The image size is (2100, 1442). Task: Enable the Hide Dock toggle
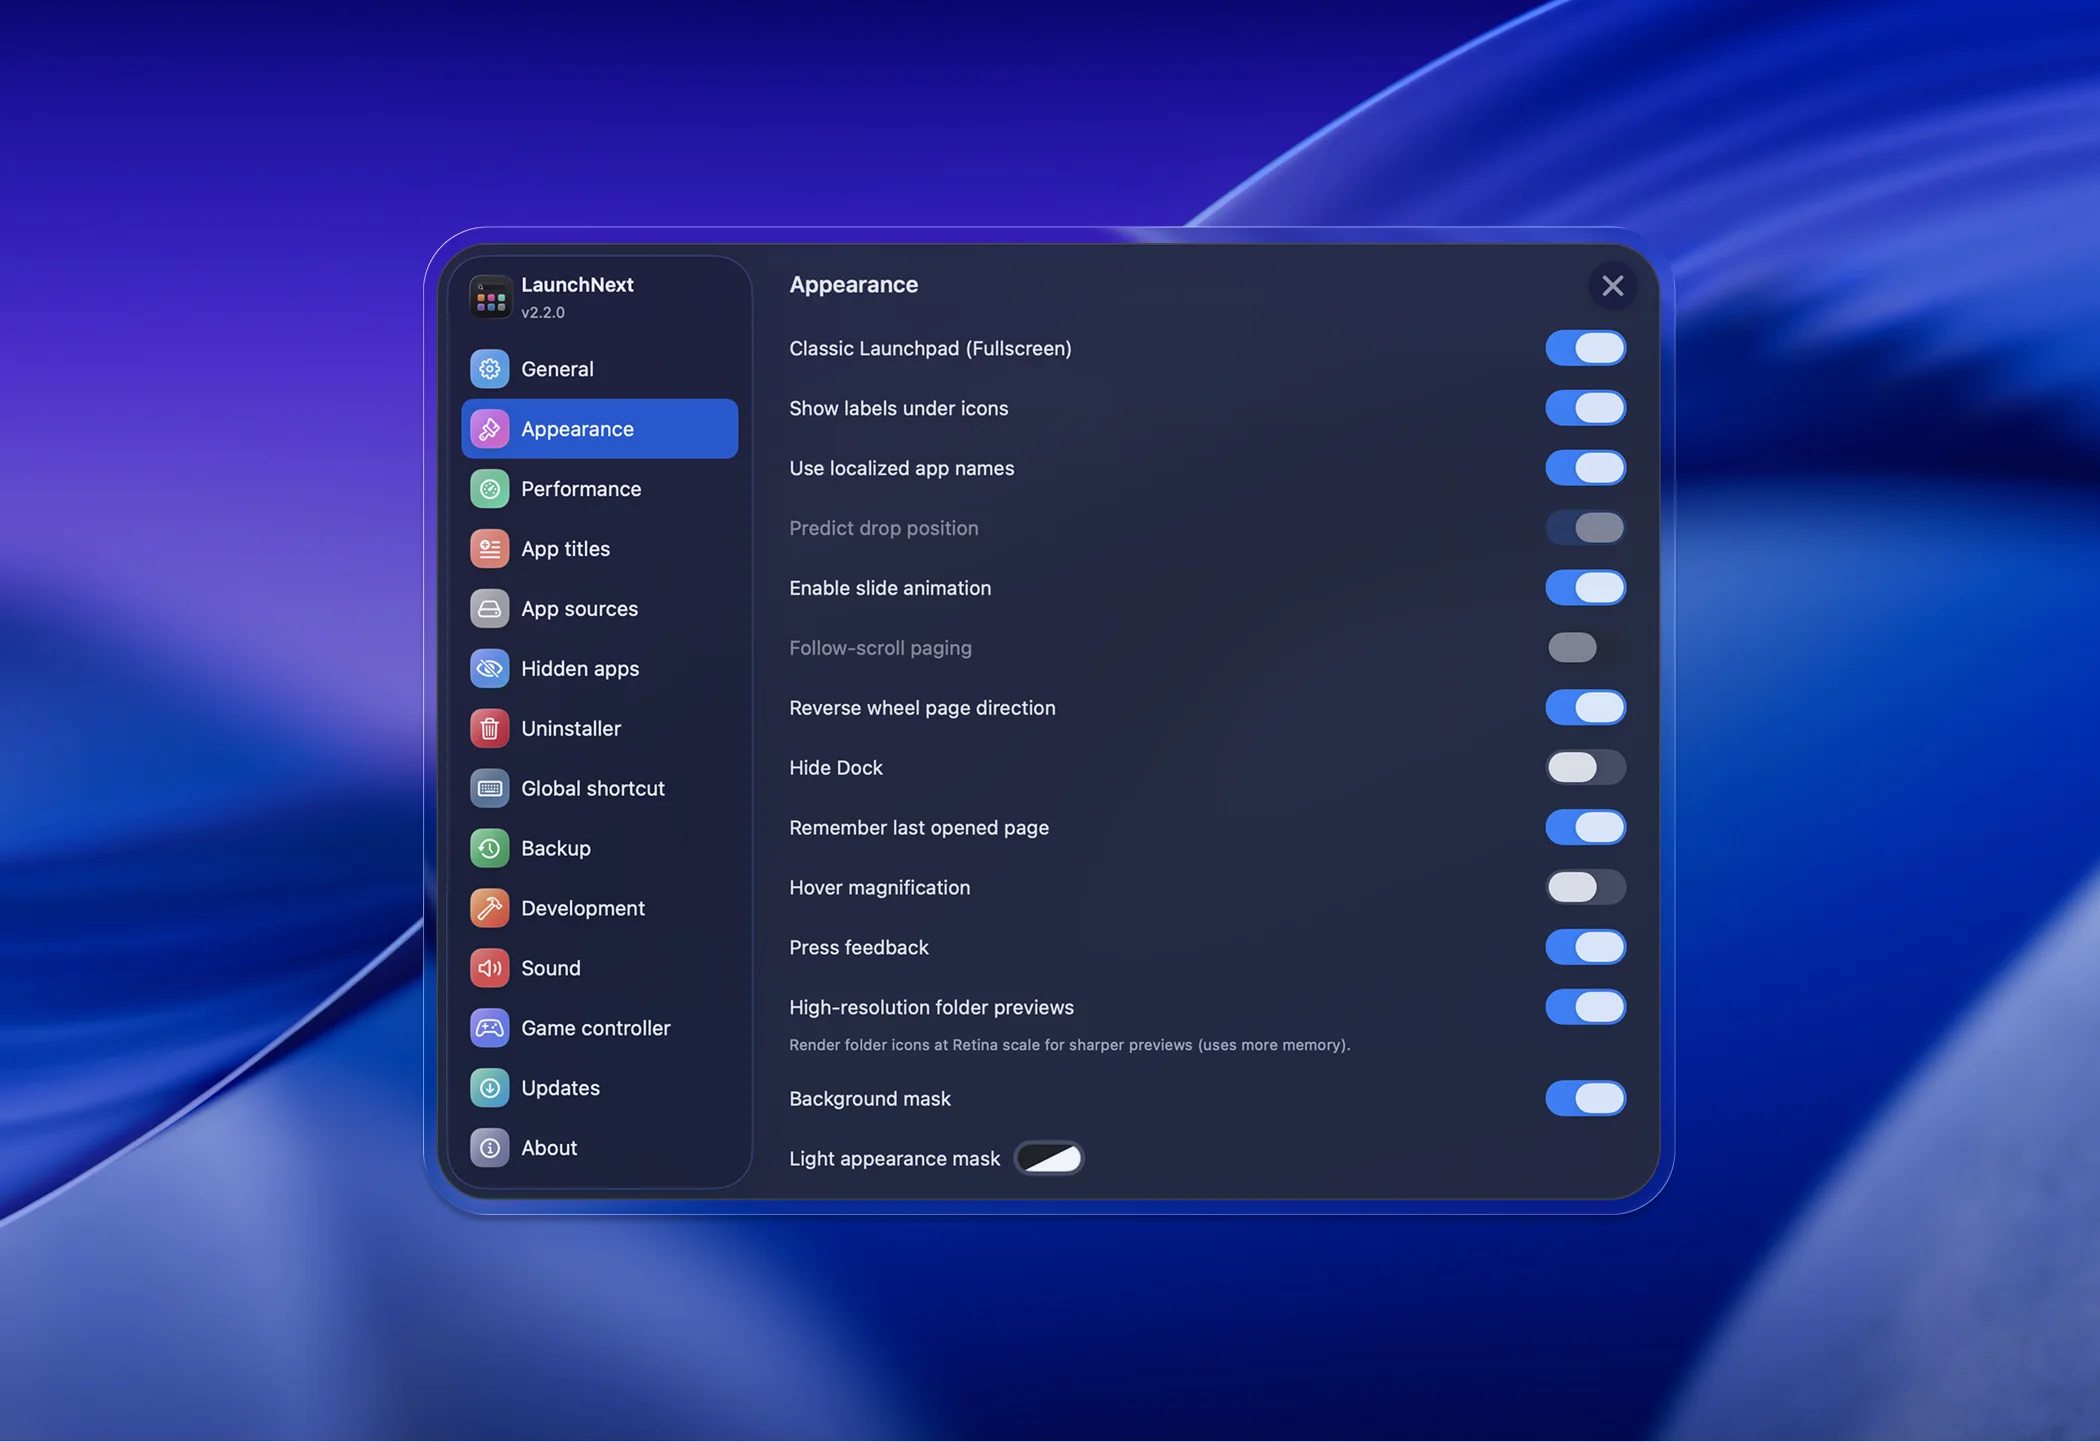1585,768
